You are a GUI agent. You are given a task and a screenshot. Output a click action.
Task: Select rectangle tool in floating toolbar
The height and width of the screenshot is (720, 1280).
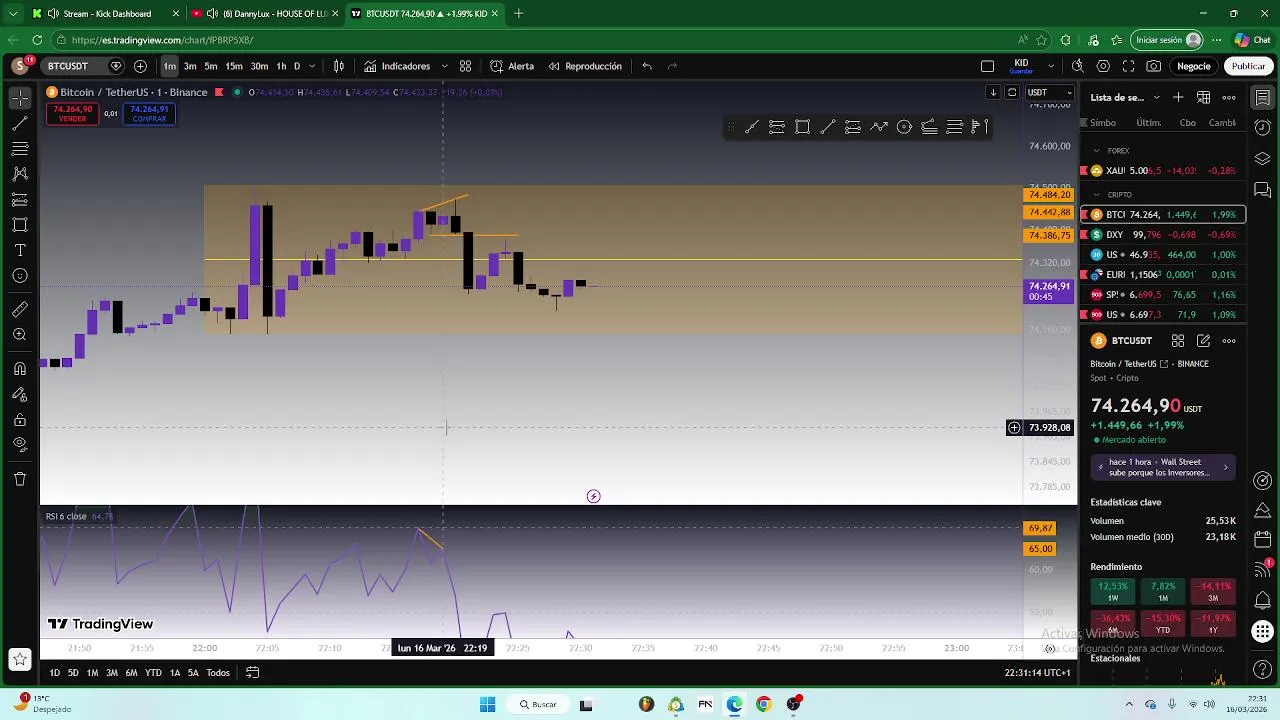pos(802,127)
